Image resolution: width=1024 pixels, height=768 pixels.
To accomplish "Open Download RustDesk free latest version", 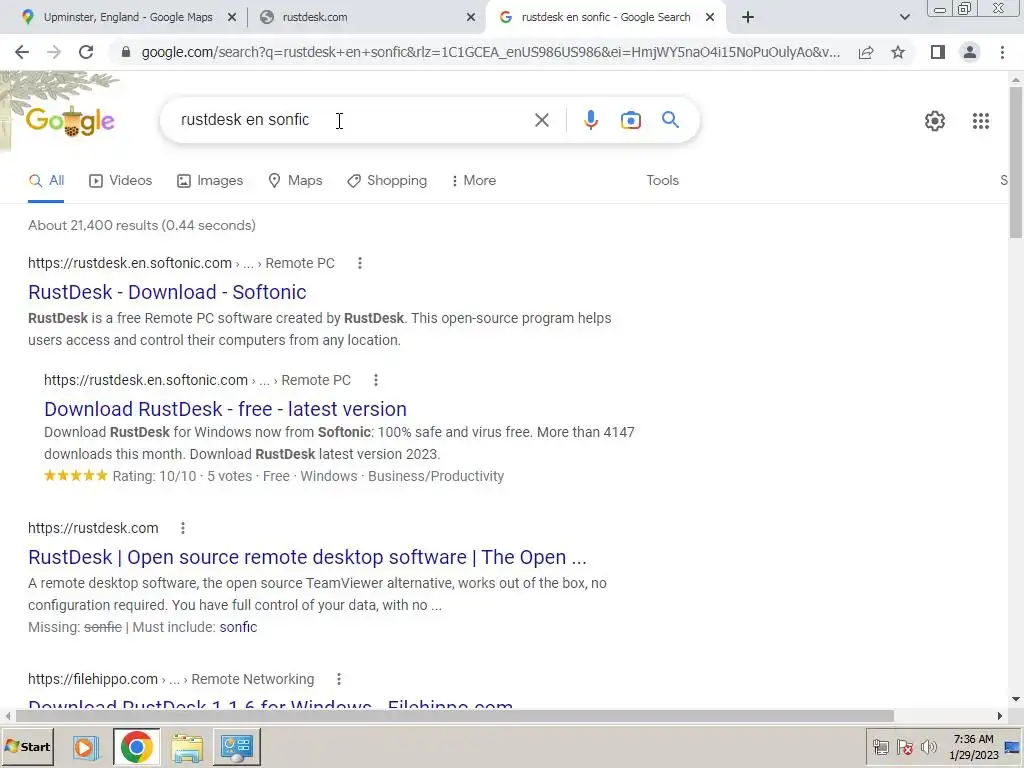I will pos(225,409).
